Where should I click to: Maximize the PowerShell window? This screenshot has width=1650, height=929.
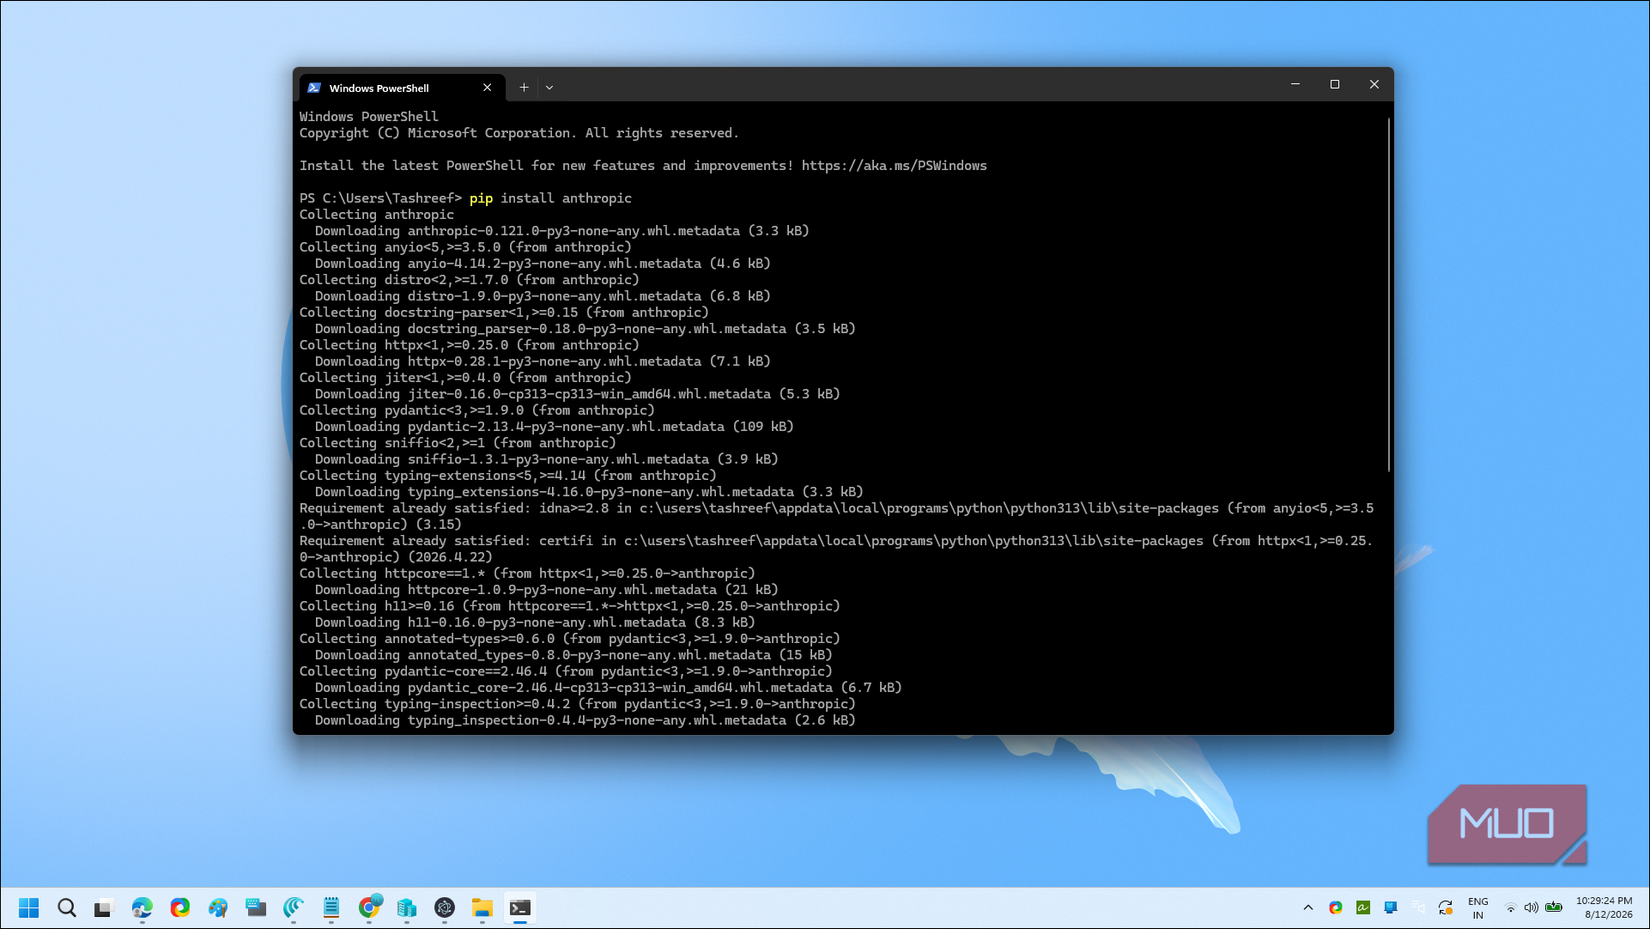(1335, 85)
